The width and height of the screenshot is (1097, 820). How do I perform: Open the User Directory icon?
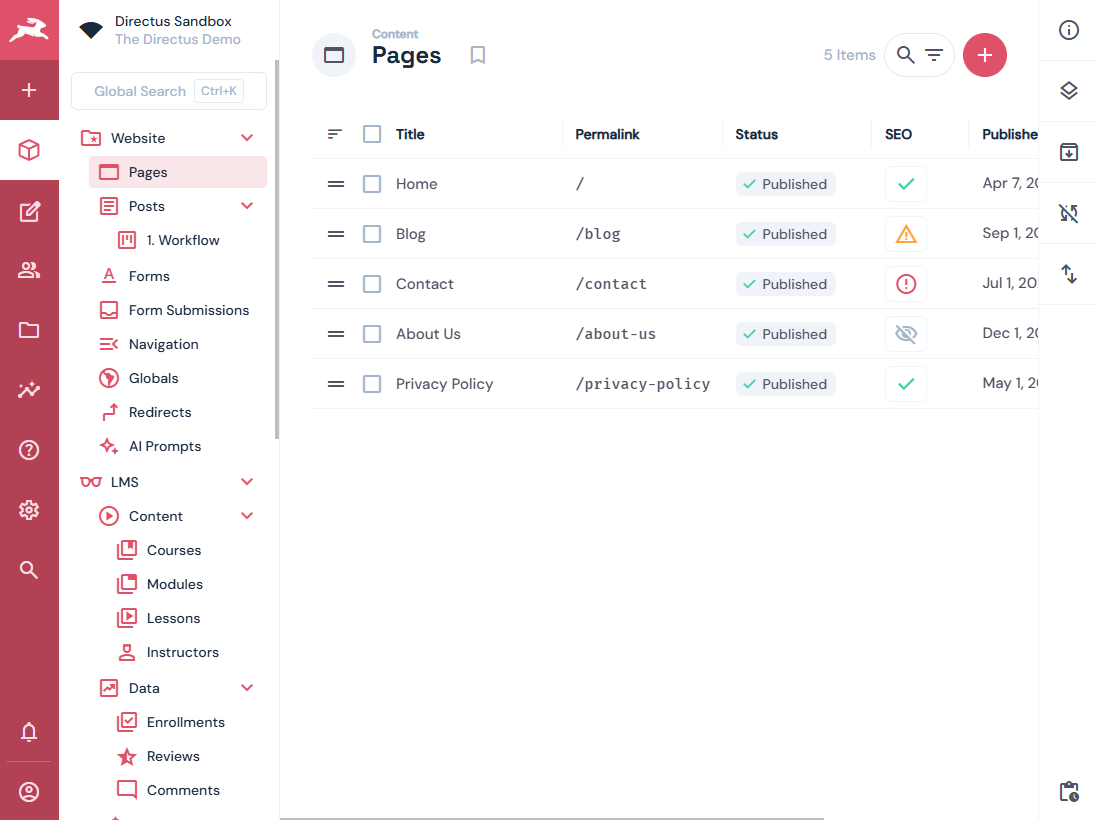29,270
